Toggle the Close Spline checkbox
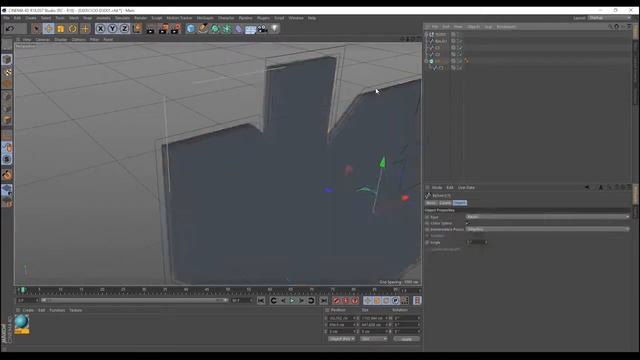640x360 pixels. (x=468, y=223)
